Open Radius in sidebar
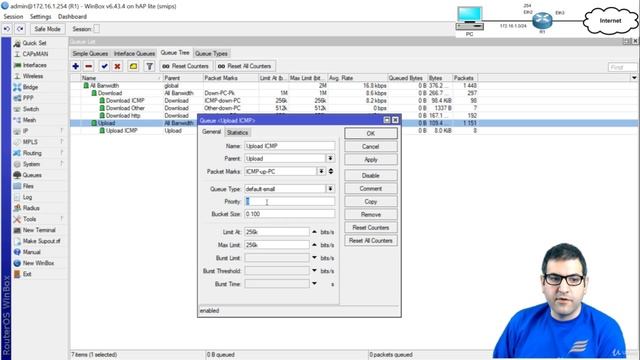The image size is (640, 360). coord(31,208)
